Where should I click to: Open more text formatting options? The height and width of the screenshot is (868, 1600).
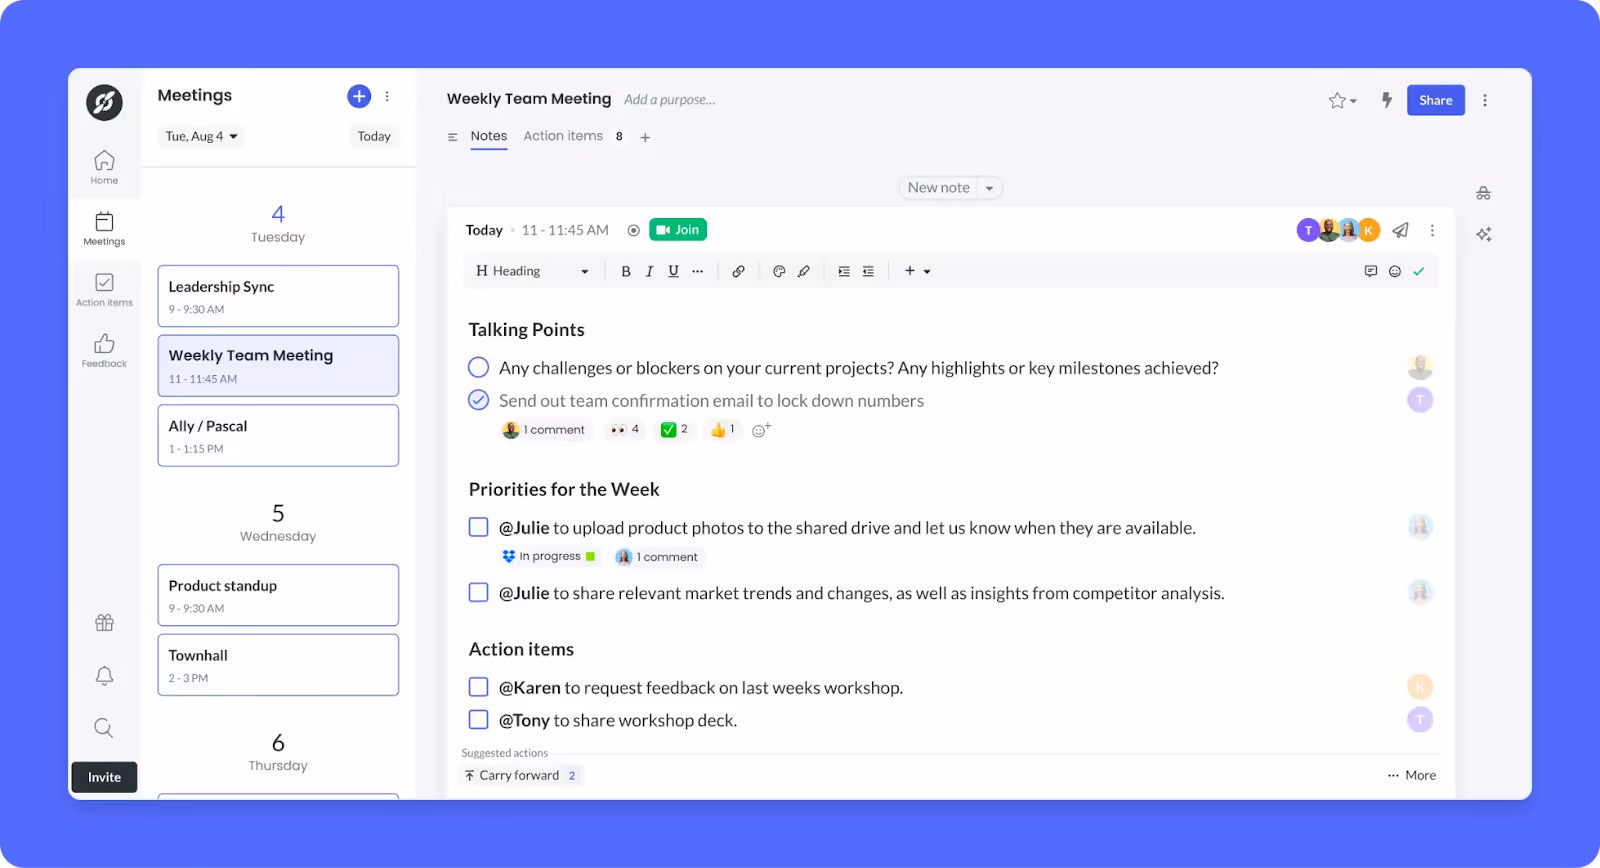[x=697, y=271]
